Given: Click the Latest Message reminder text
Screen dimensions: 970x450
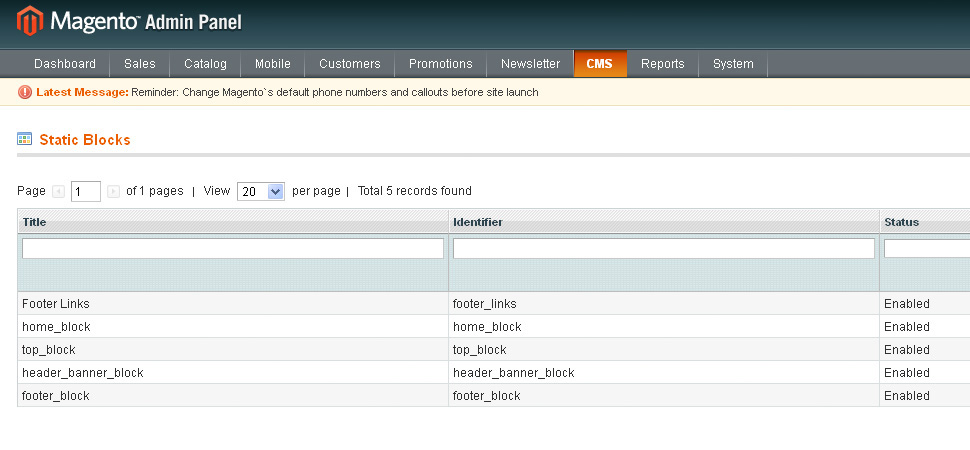Looking at the screenshot, I should [x=335, y=92].
